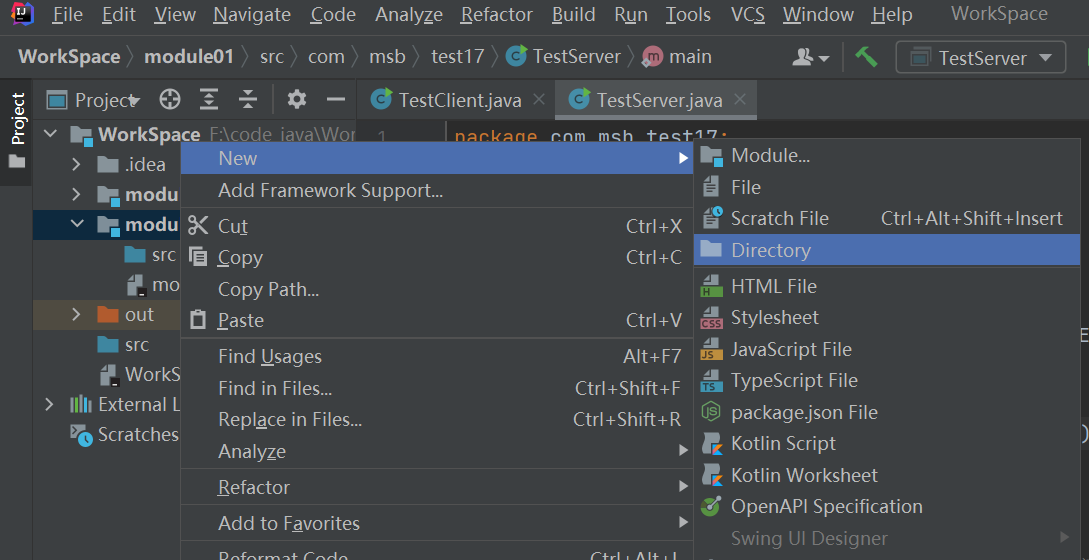The image size is (1089, 560).
Task: Expand External Libraries tree node
Action: click(x=49, y=405)
